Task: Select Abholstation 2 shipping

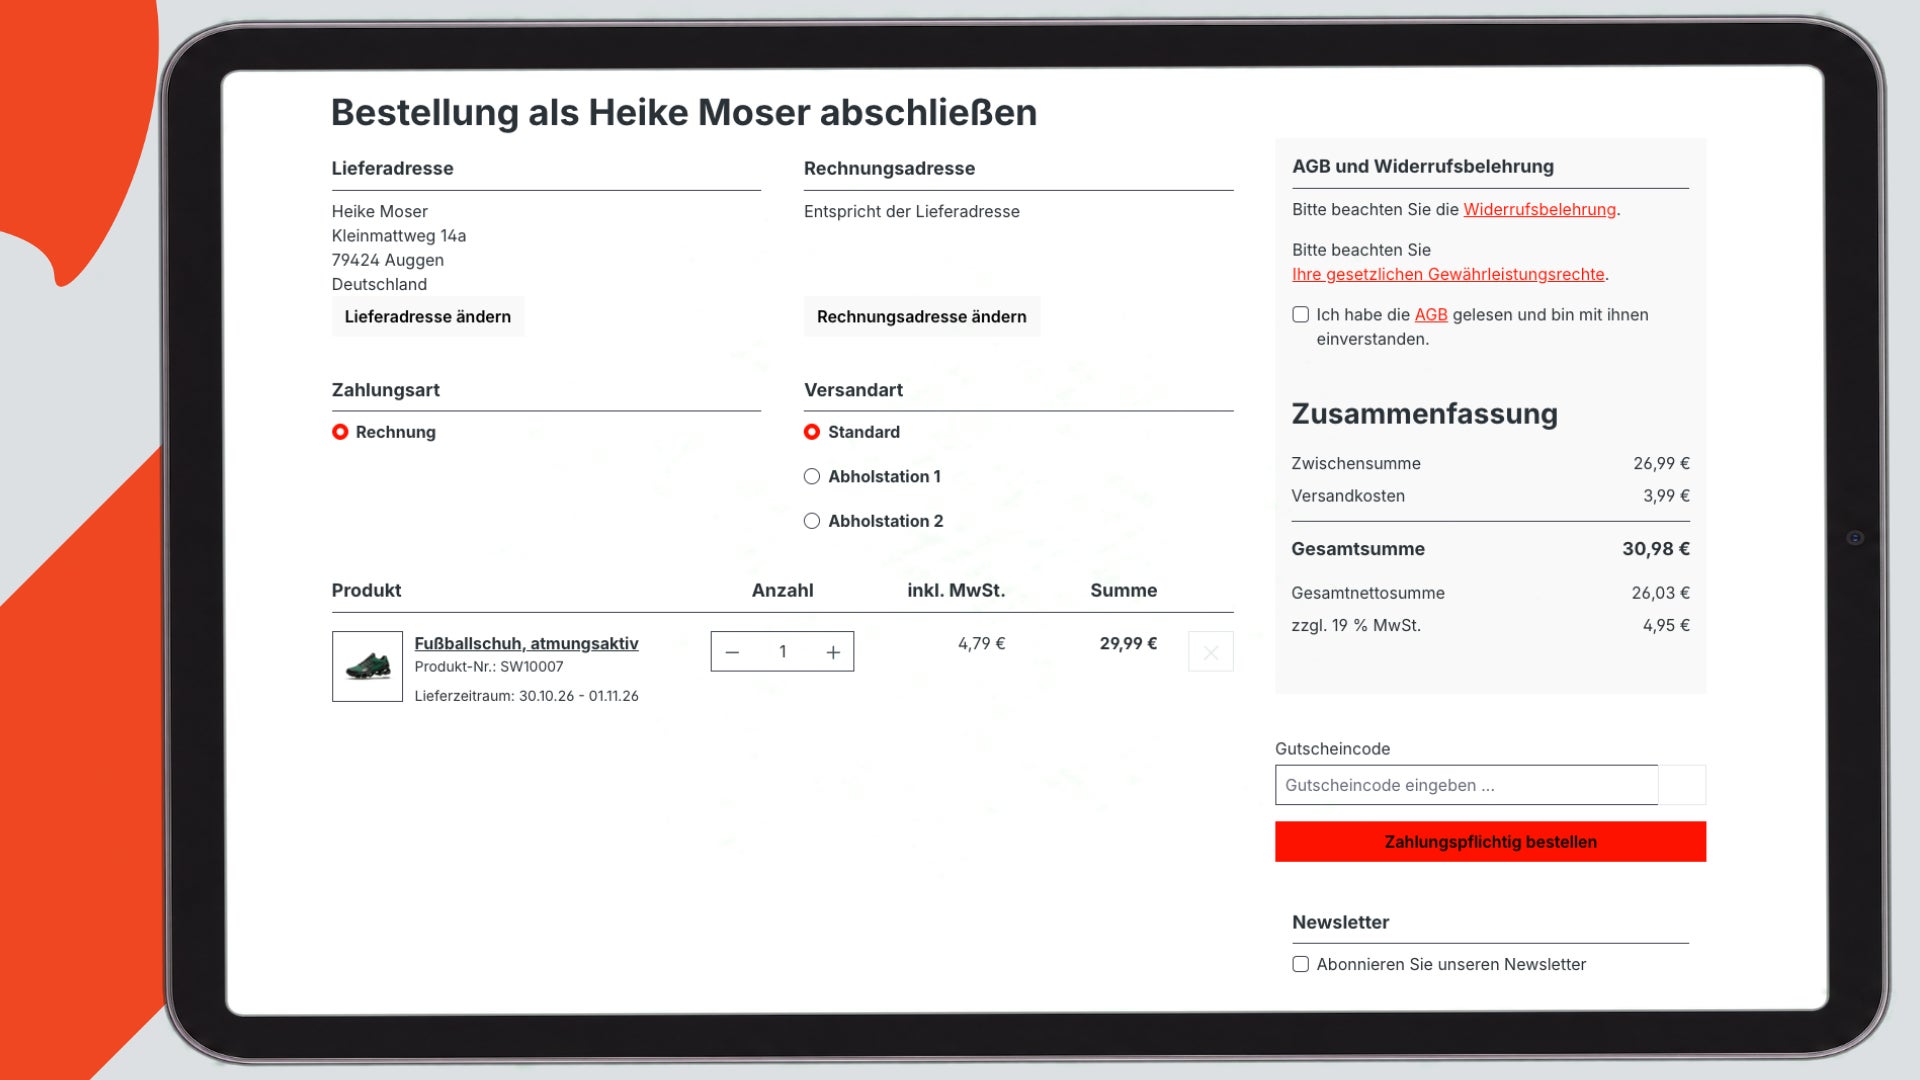Action: coord(812,521)
